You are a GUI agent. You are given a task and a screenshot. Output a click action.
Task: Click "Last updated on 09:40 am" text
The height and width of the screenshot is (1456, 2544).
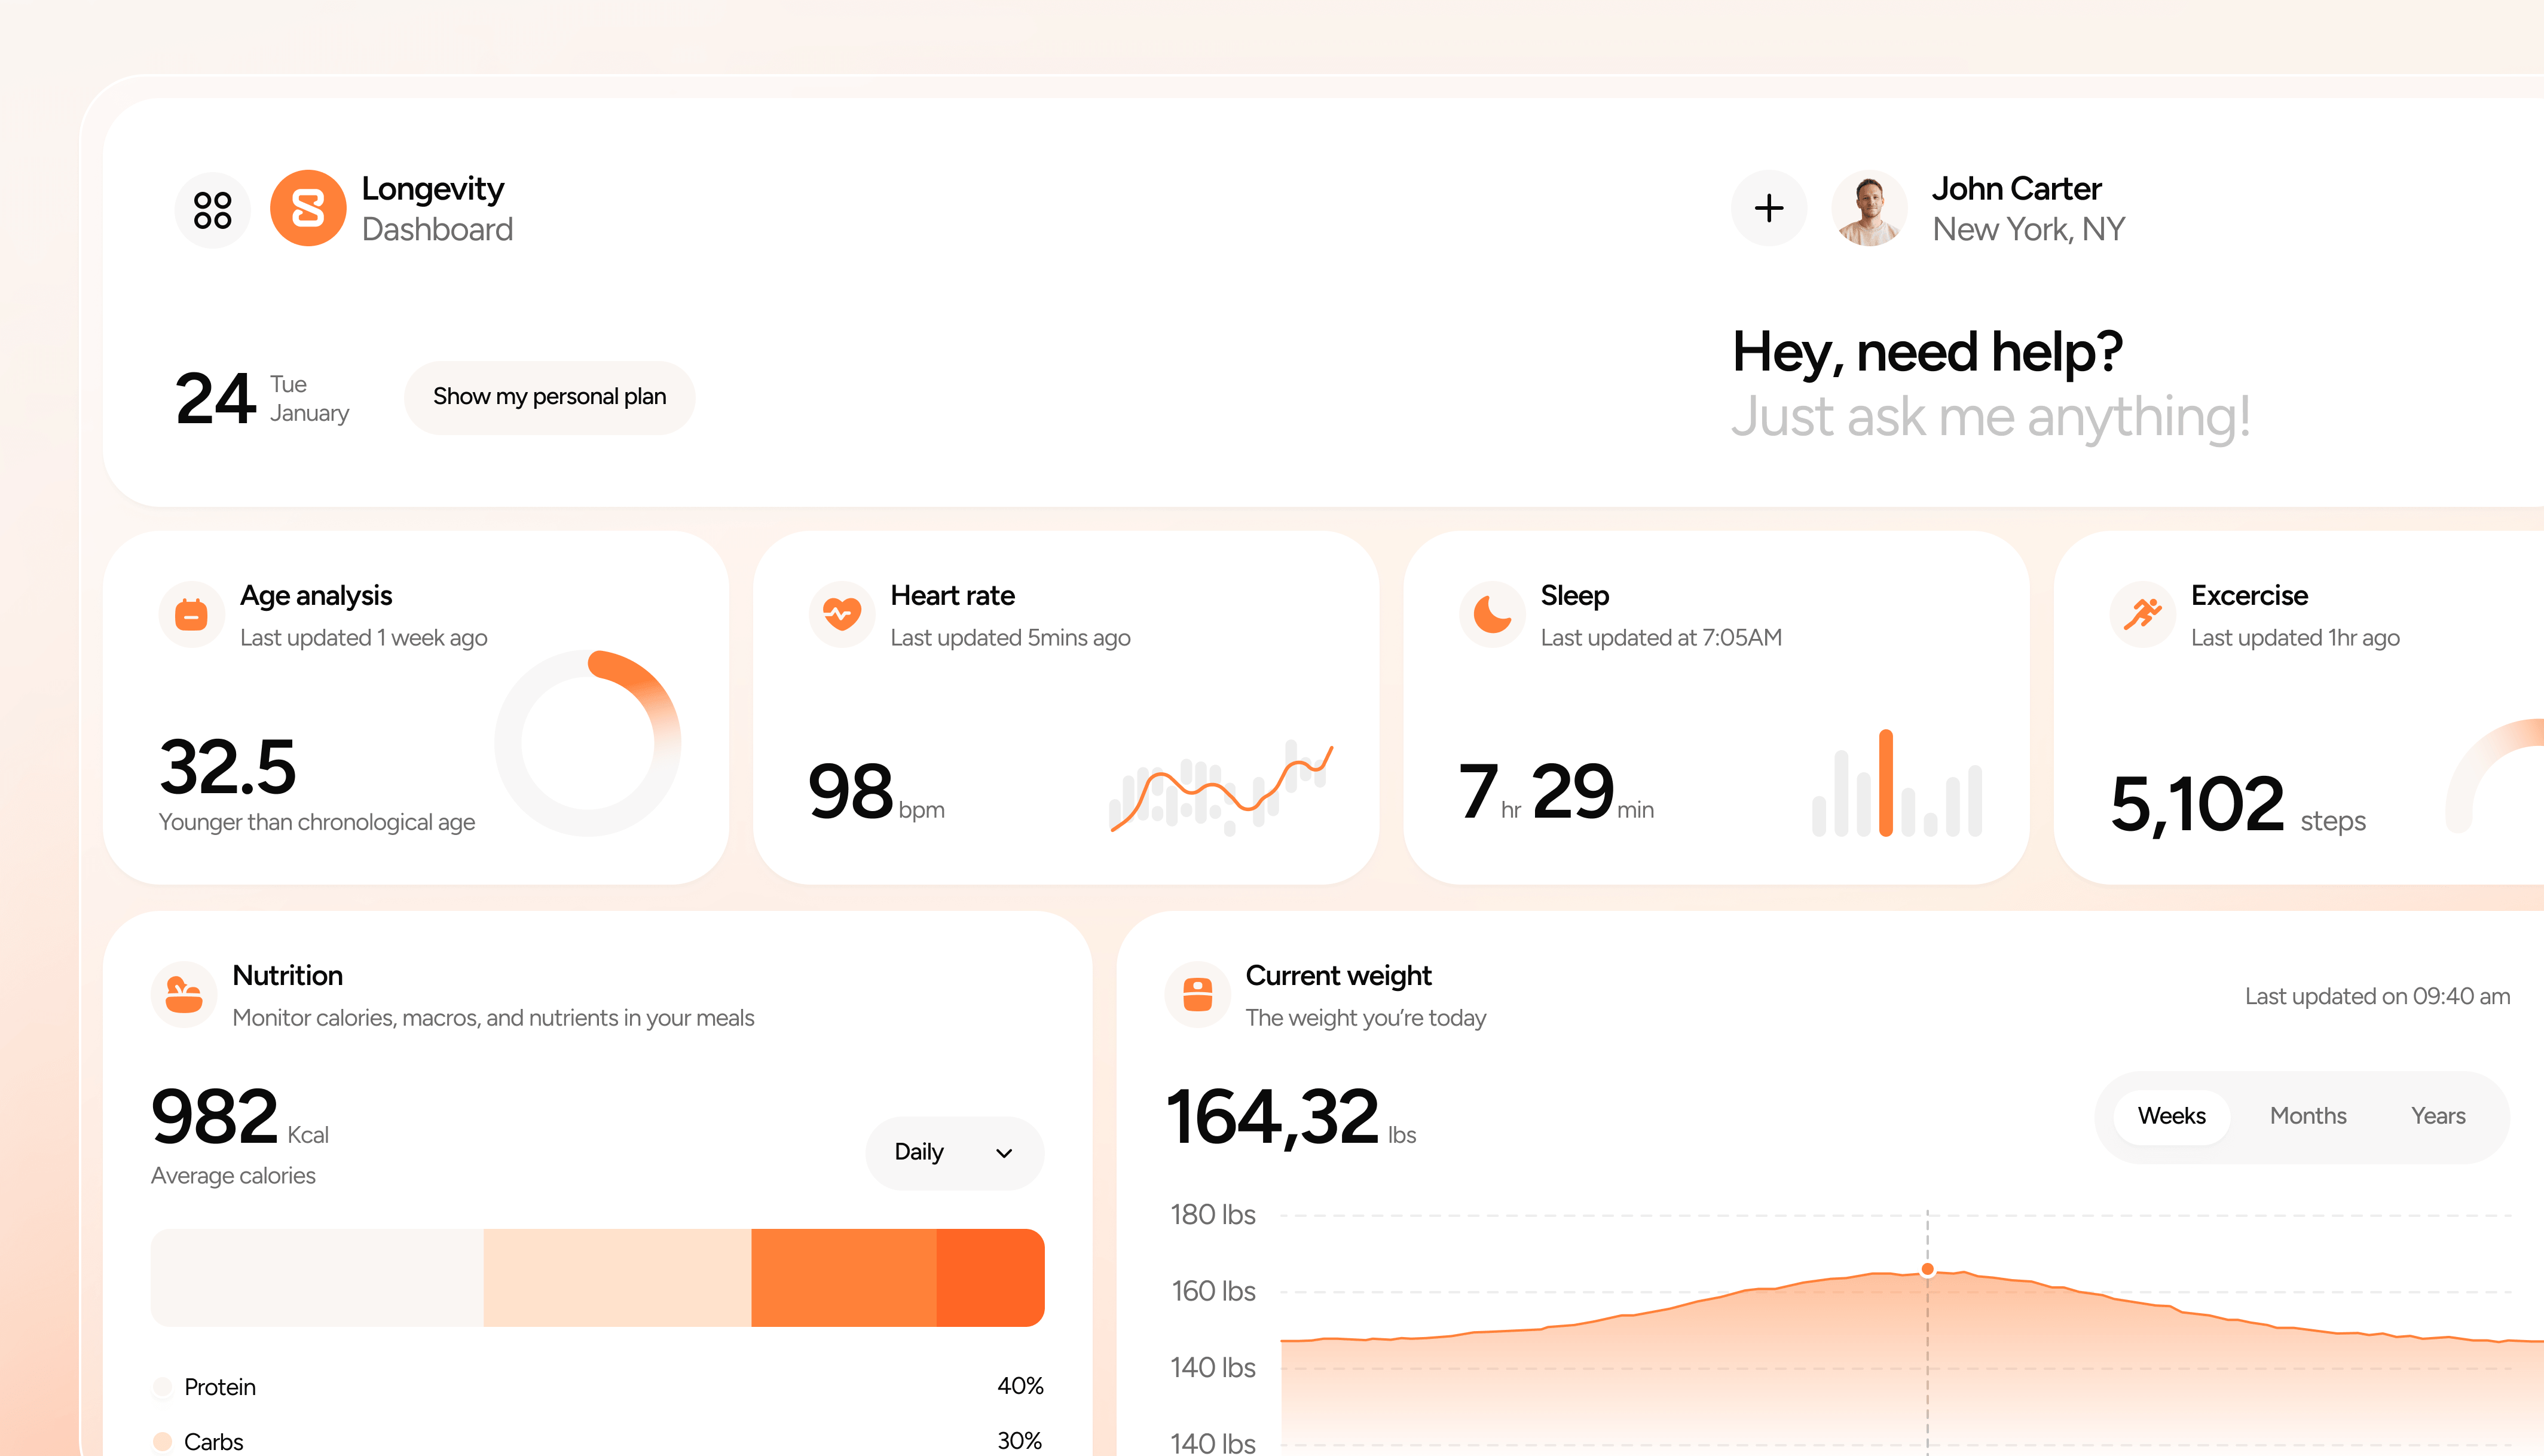point(2377,997)
